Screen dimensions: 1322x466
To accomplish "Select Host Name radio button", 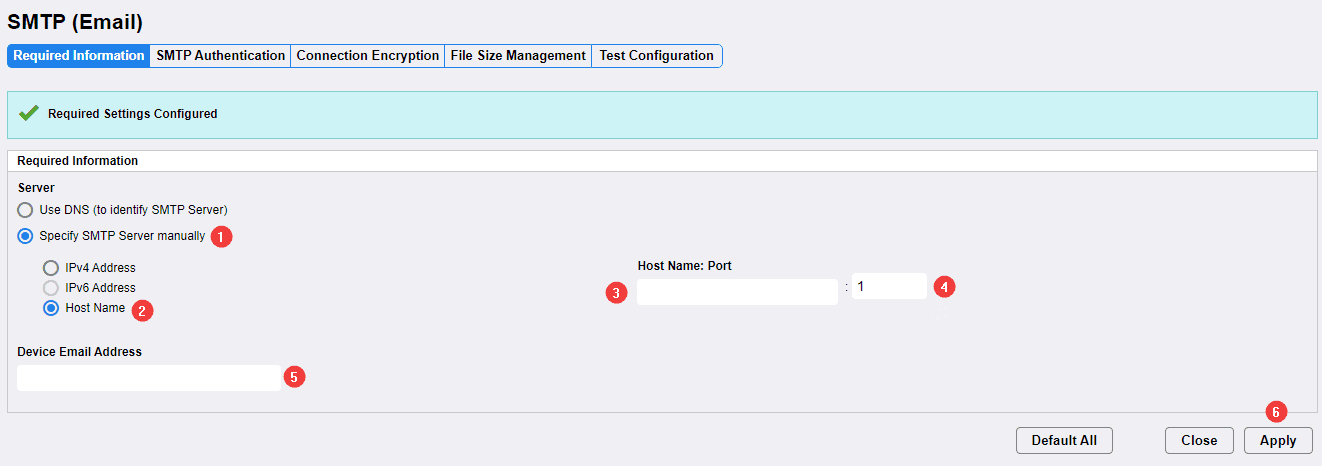I will point(51,308).
